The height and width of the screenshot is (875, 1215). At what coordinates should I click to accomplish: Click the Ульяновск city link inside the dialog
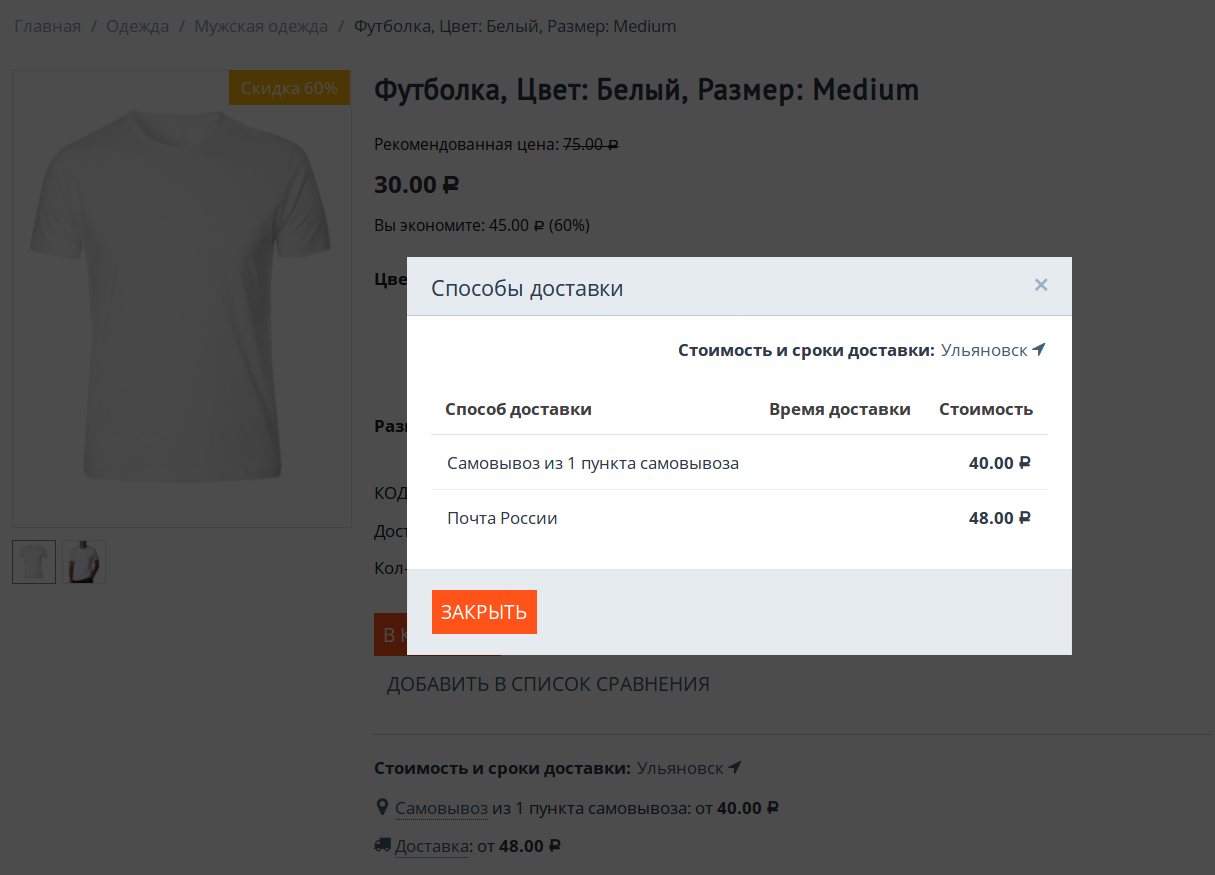click(984, 350)
